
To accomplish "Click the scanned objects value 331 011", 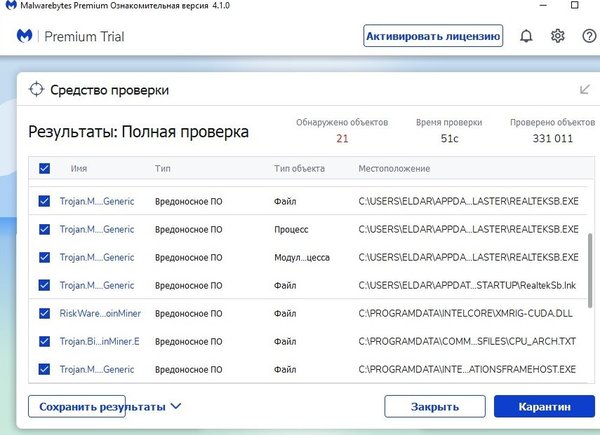I will point(553,138).
